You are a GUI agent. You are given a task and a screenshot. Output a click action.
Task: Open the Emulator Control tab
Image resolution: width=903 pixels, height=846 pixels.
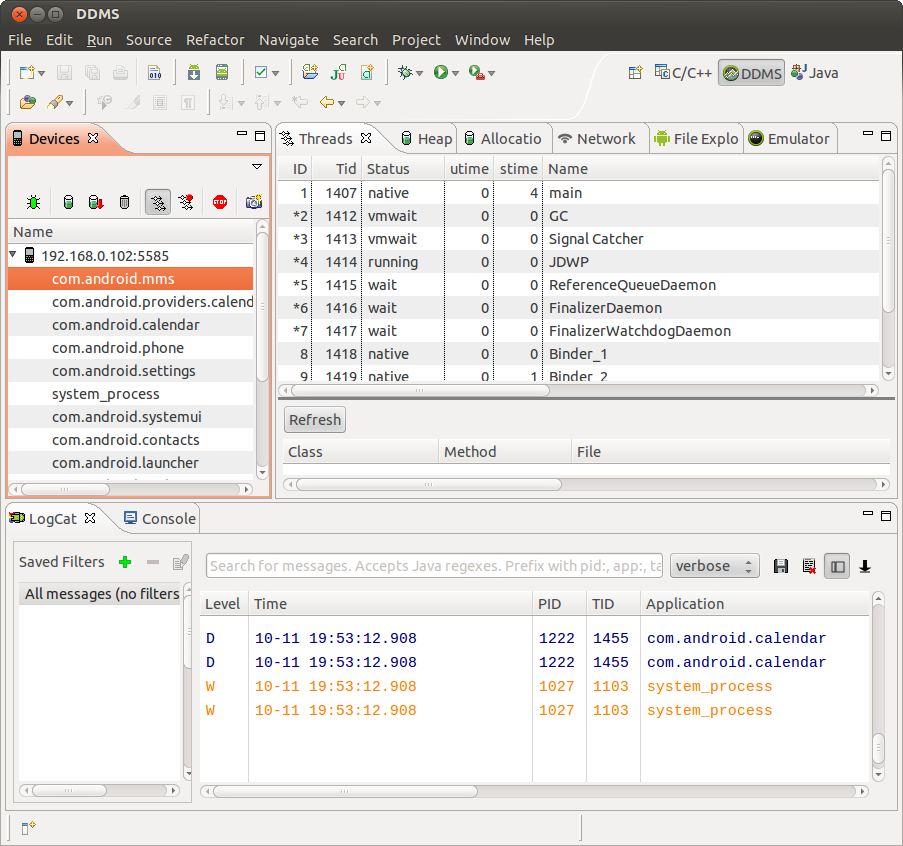790,139
